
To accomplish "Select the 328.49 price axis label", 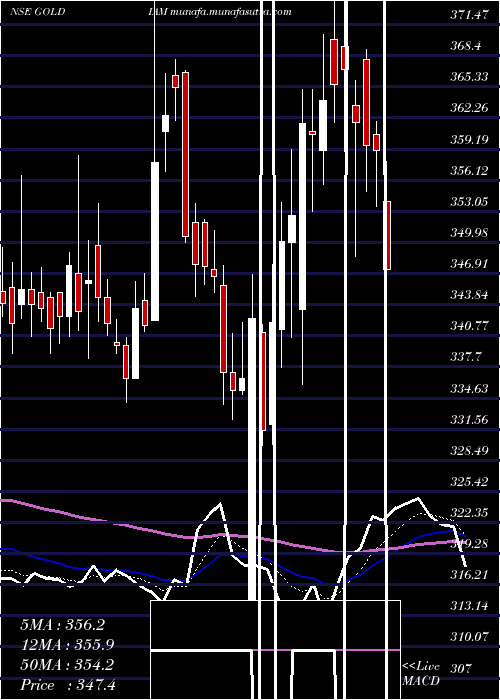I will 471,451.
